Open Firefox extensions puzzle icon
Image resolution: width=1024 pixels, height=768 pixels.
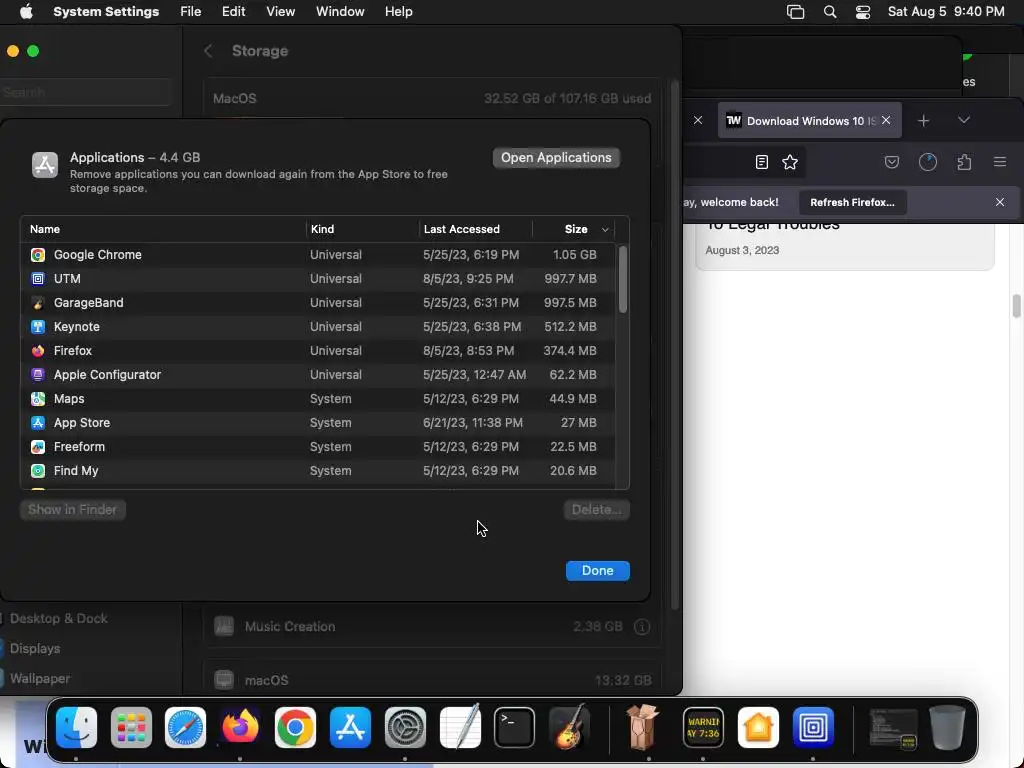pos(964,162)
